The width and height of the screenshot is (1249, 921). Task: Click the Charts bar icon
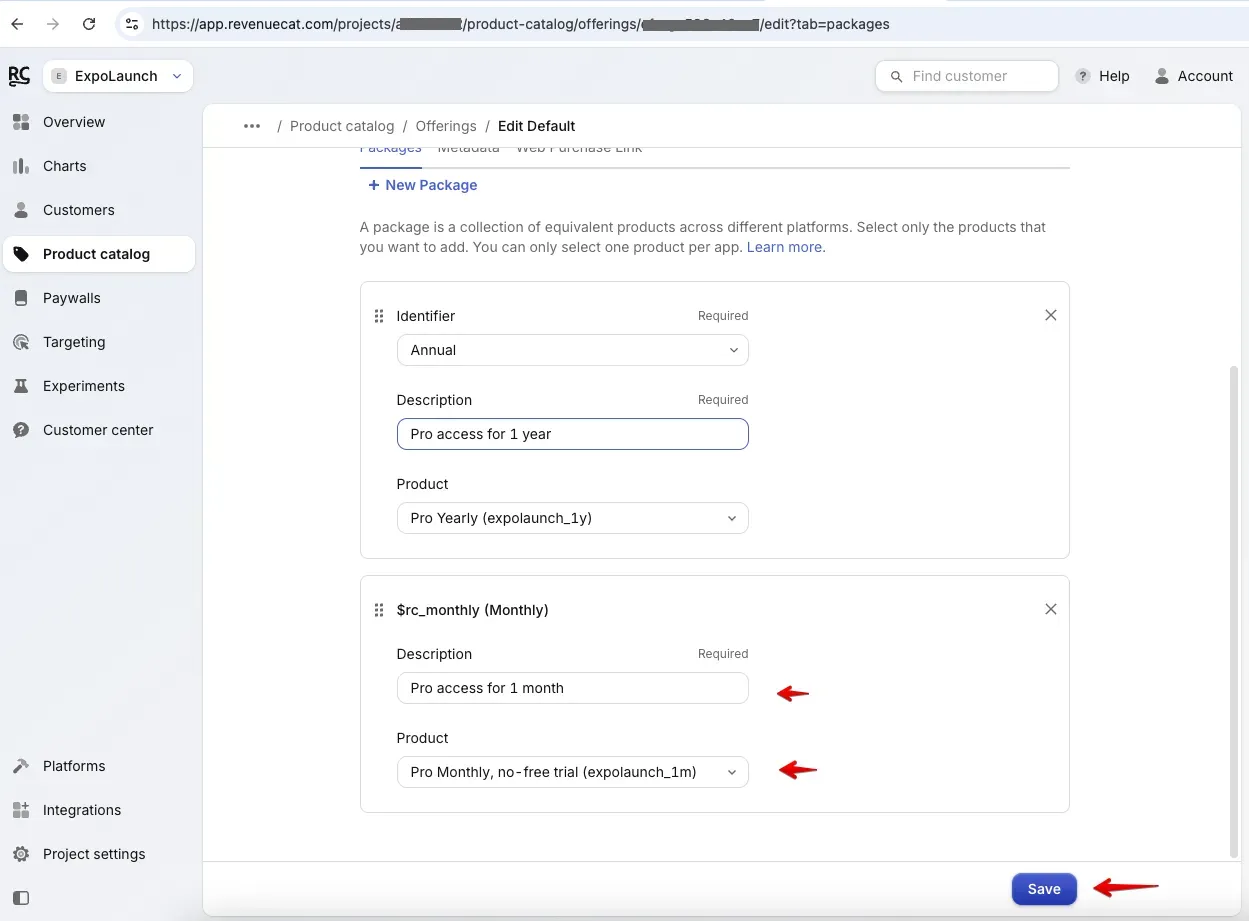pyautogui.click(x=21, y=166)
